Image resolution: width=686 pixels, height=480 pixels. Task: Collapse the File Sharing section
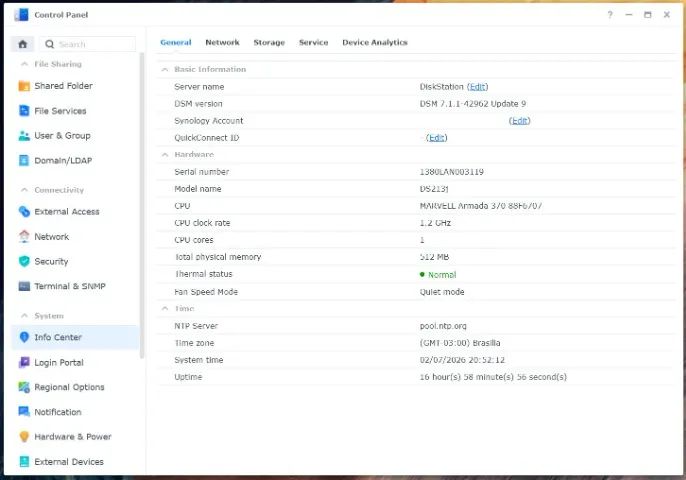coord(24,64)
